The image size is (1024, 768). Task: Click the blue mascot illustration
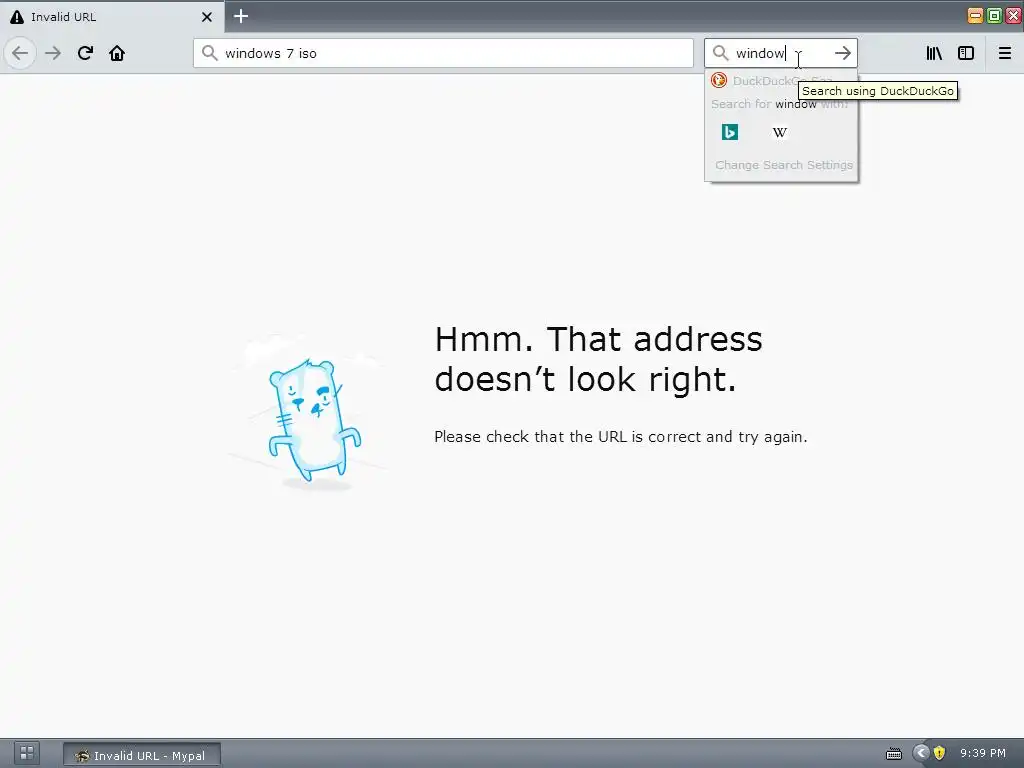point(314,421)
